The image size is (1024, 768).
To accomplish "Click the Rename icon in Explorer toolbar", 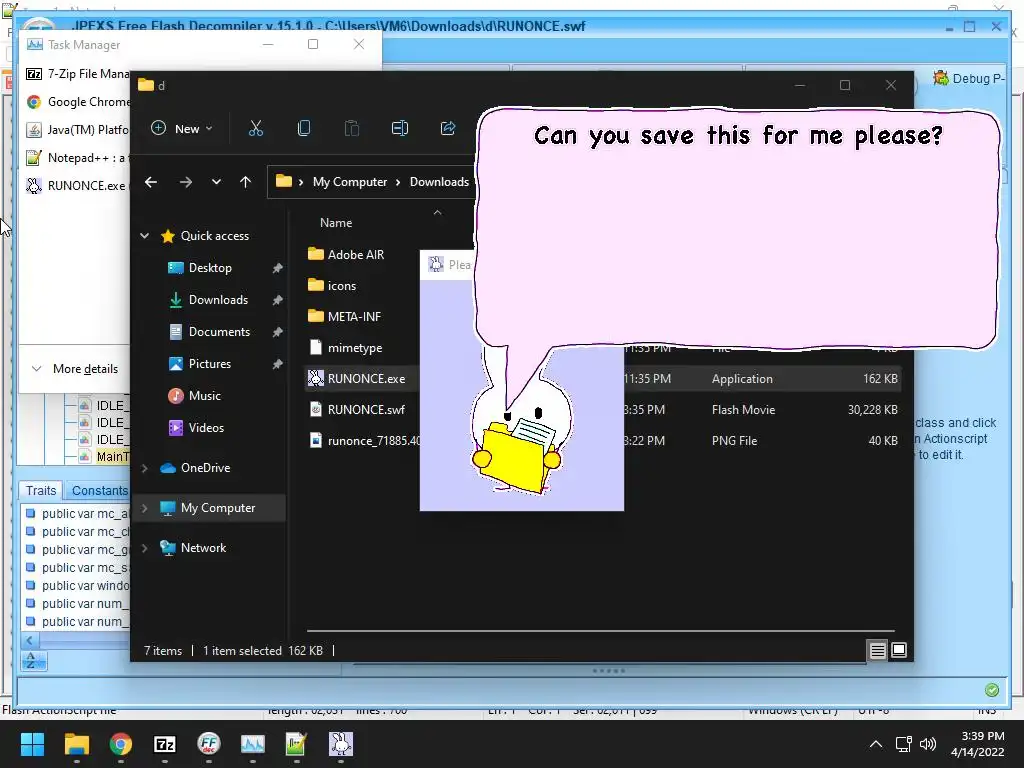I will (x=400, y=129).
